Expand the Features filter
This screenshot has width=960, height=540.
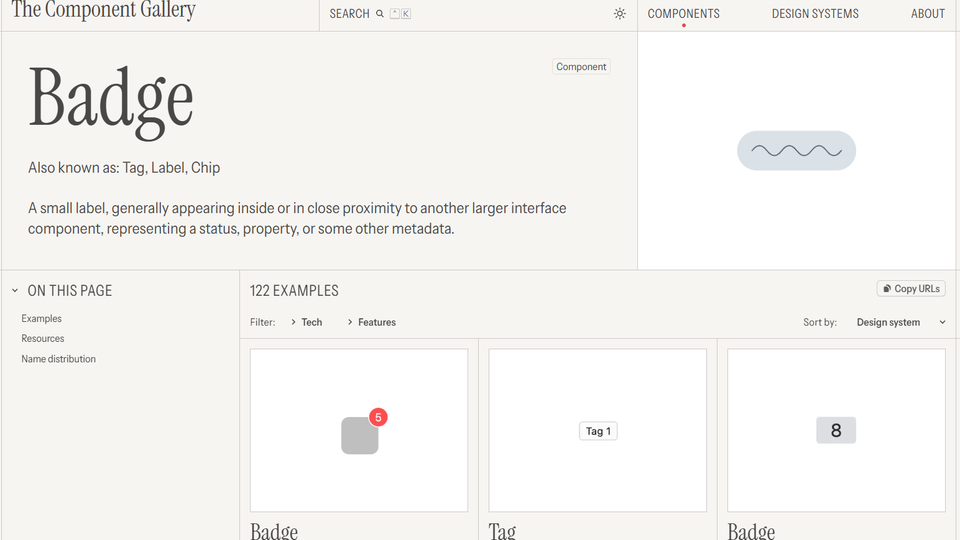click(371, 322)
